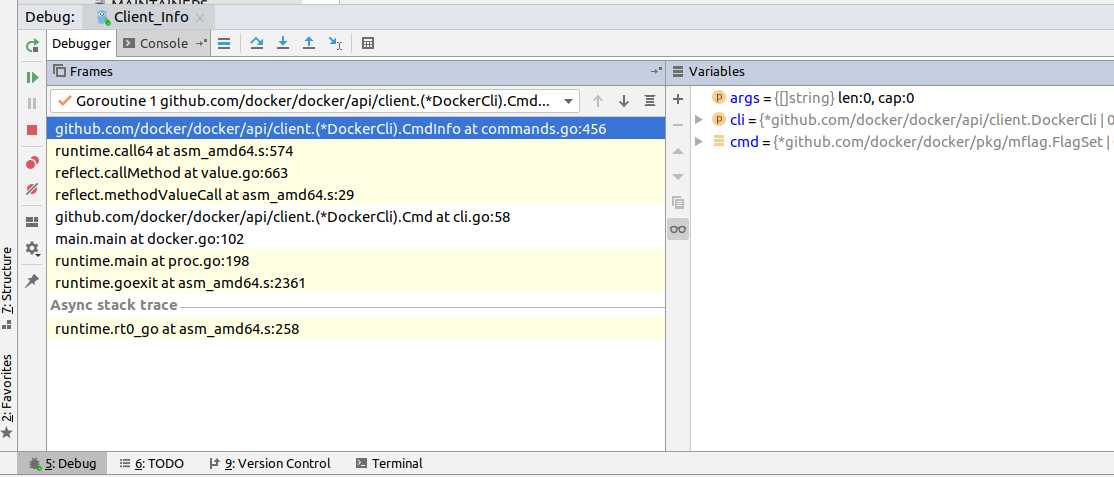Select the args variable row
The height and width of the screenshot is (477, 1114).
coord(902,98)
